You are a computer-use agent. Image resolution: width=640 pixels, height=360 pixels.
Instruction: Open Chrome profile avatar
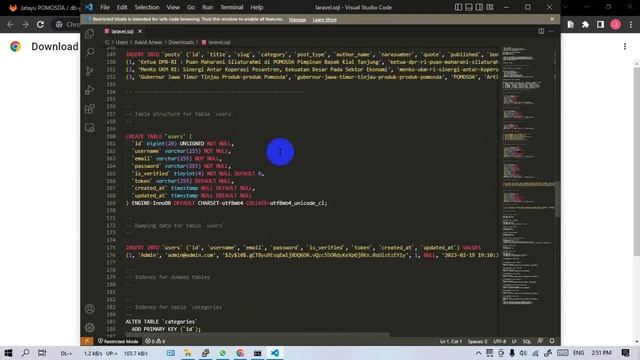(x=616, y=24)
